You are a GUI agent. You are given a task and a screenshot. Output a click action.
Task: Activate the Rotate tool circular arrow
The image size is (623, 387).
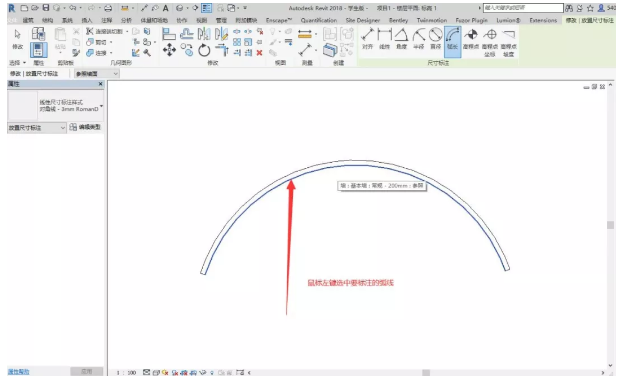click(204, 50)
